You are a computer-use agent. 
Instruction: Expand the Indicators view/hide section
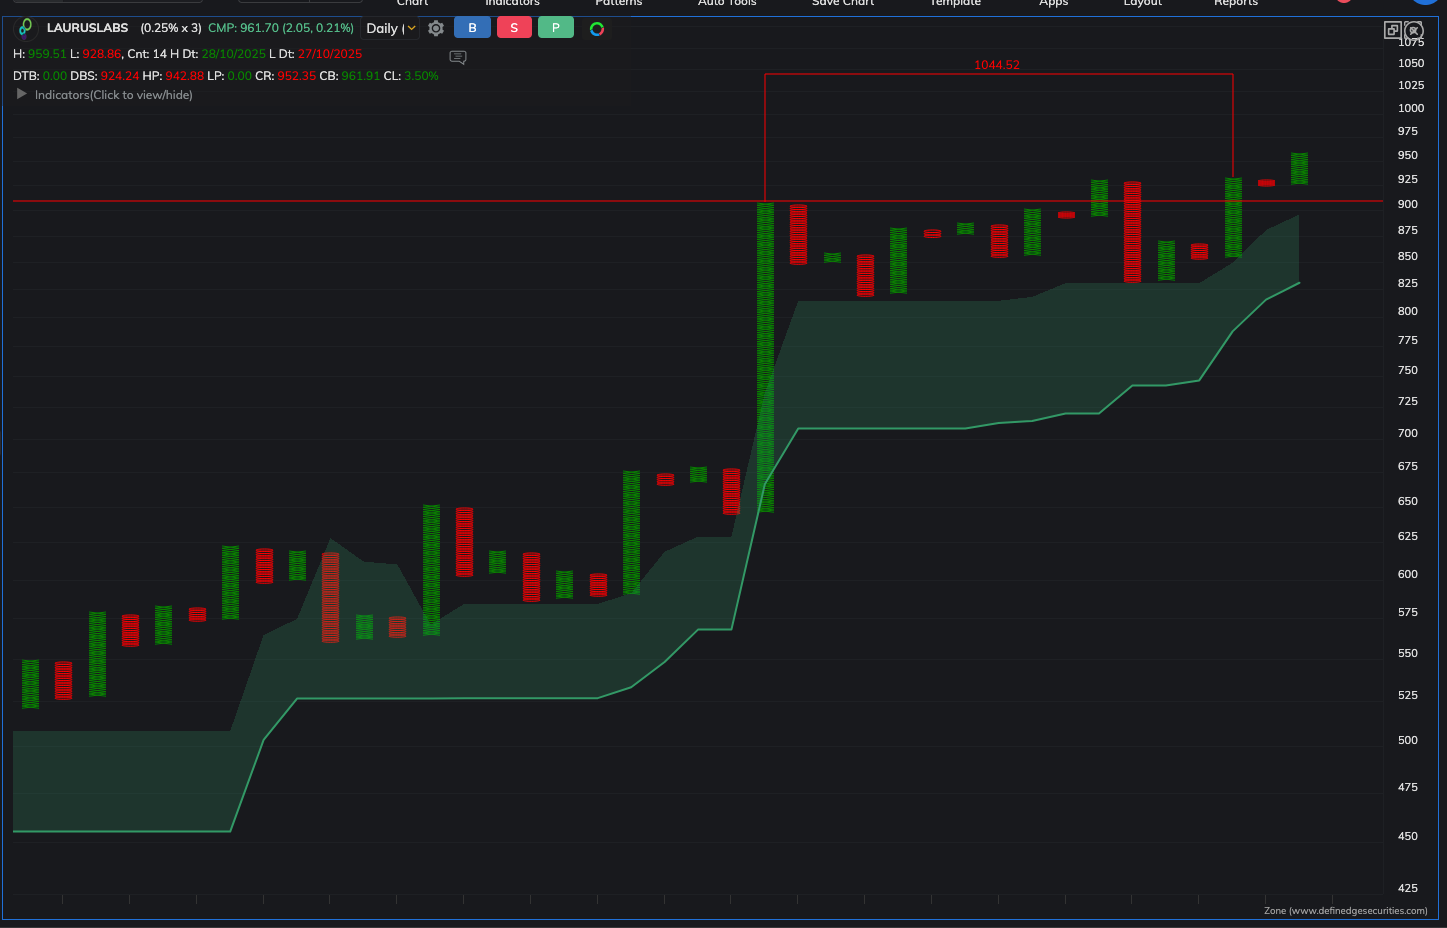pyautogui.click(x=21, y=94)
